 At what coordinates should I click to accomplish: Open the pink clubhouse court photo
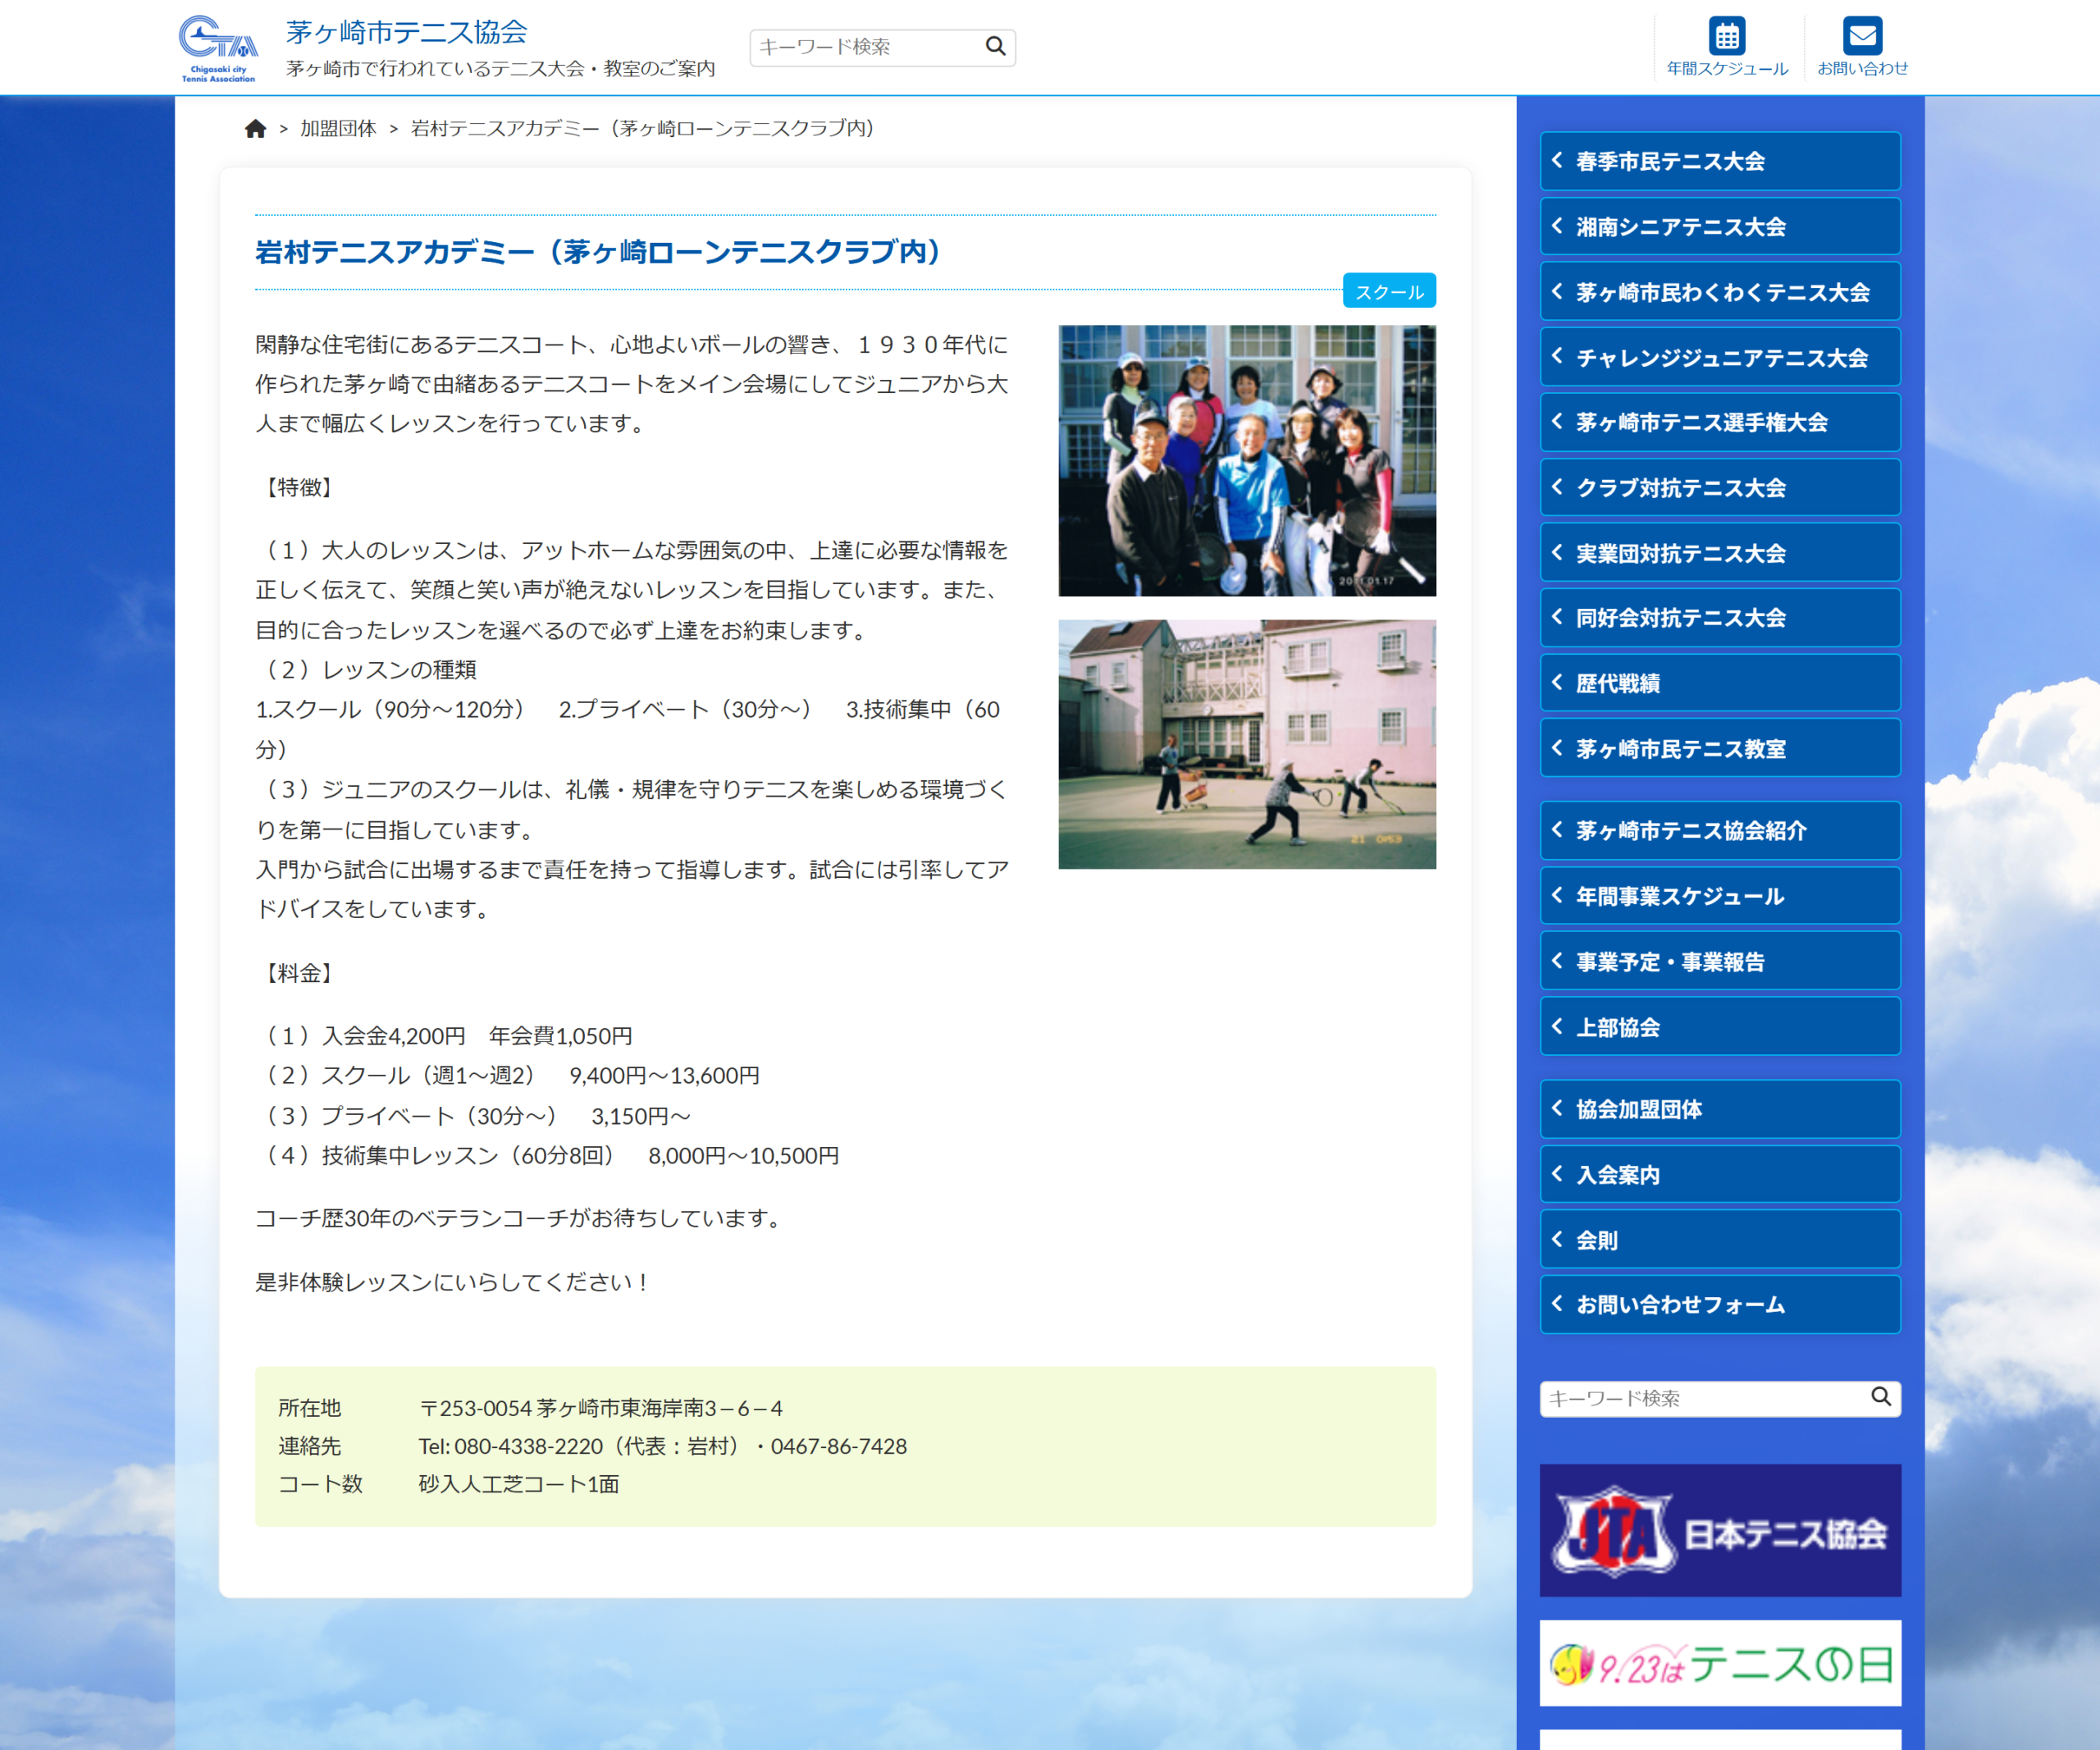pos(1247,744)
